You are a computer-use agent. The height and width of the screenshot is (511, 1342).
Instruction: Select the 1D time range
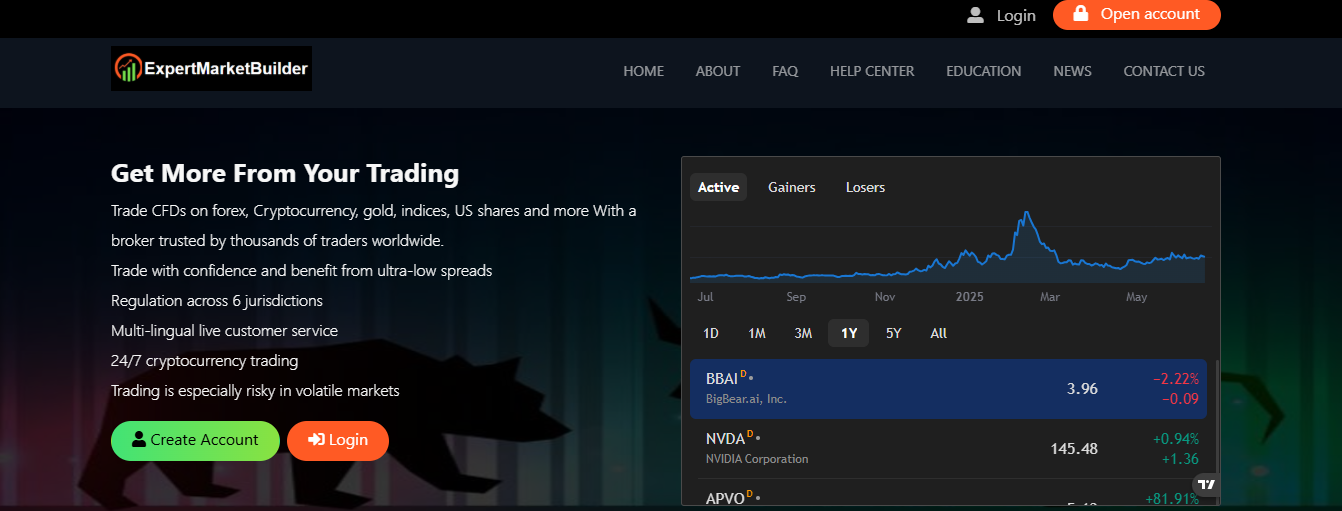point(711,333)
